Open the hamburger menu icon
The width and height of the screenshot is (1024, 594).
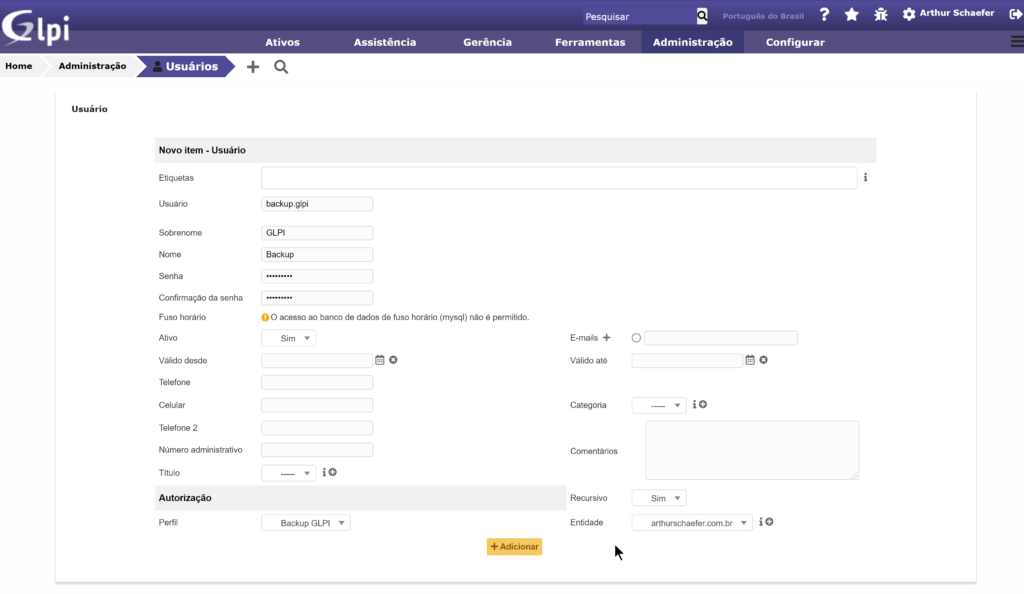[x=1017, y=42]
